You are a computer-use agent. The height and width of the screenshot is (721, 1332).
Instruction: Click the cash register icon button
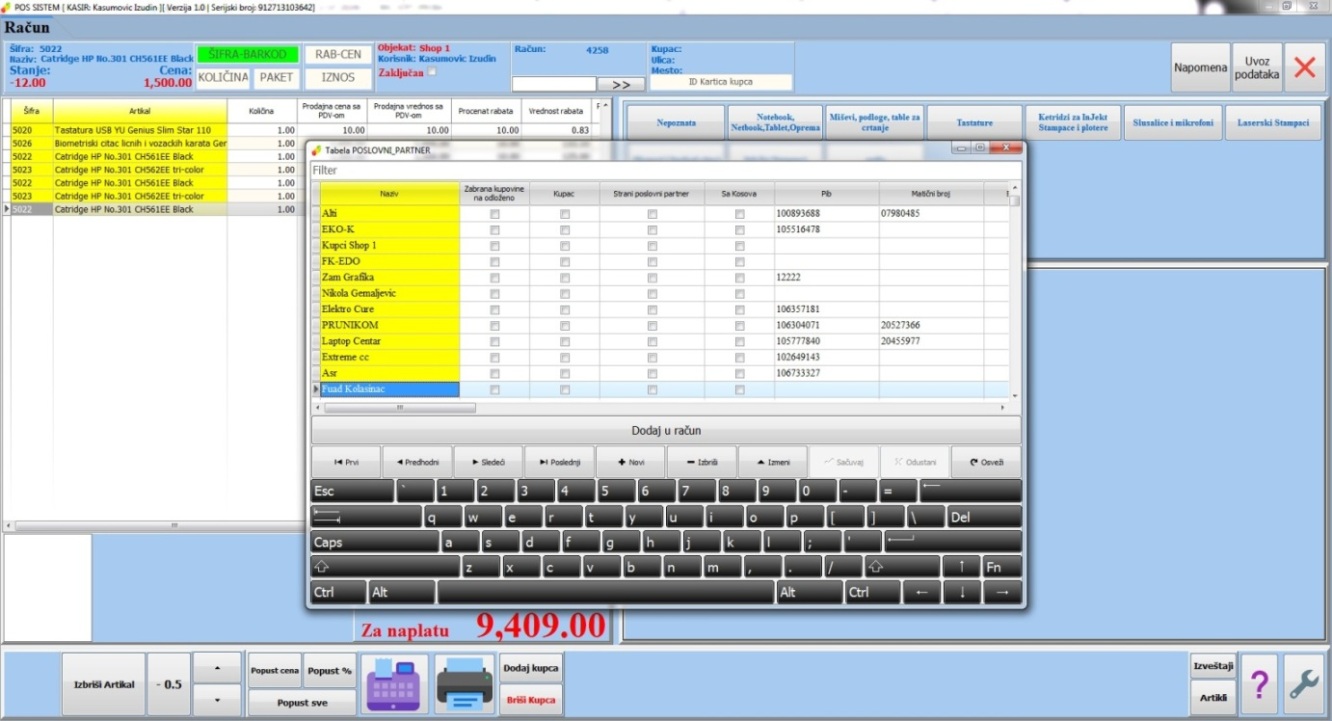(394, 684)
